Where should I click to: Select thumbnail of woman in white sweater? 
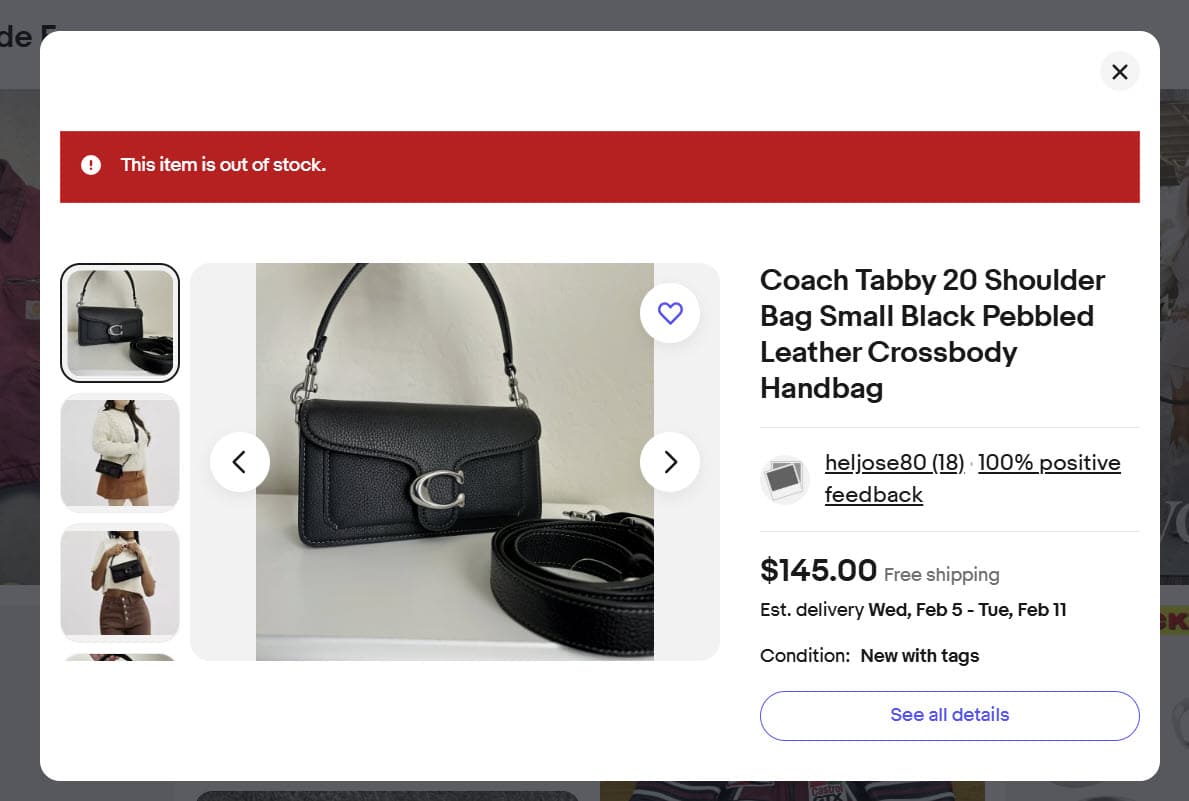coord(120,452)
